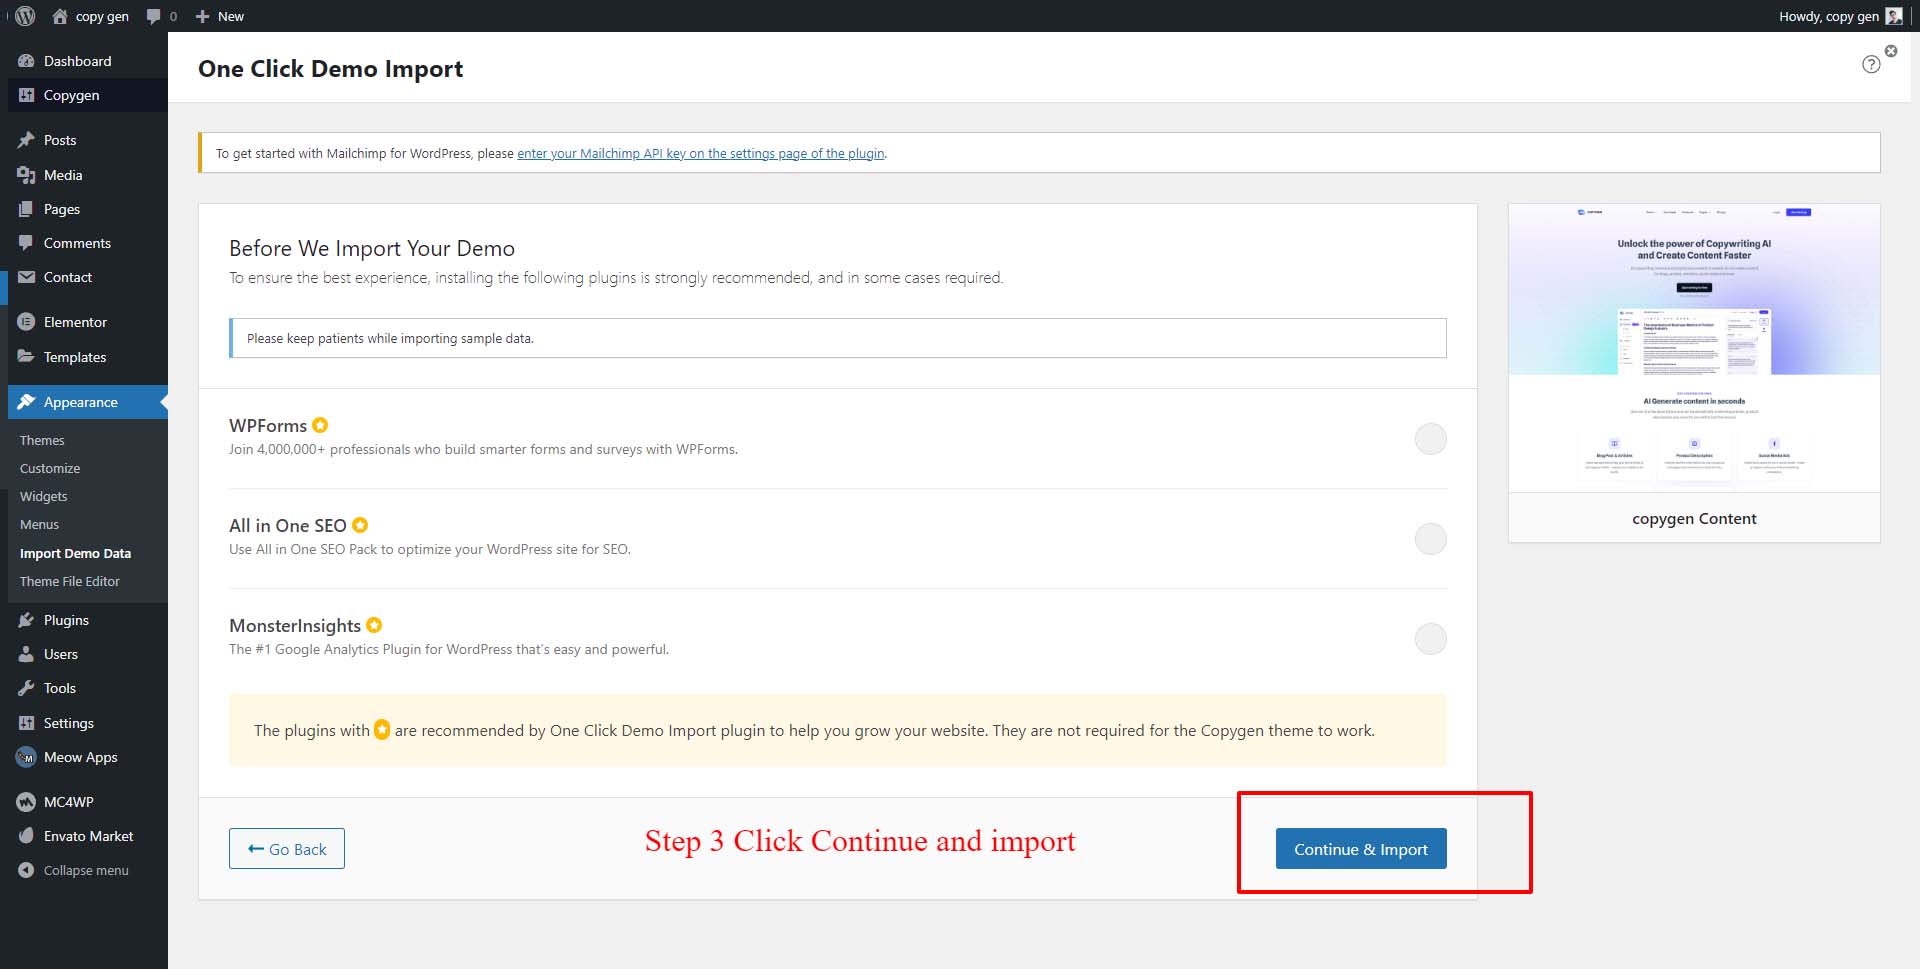Click the Media library icon
The height and width of the screenshot is (969, 1920).
26,175
